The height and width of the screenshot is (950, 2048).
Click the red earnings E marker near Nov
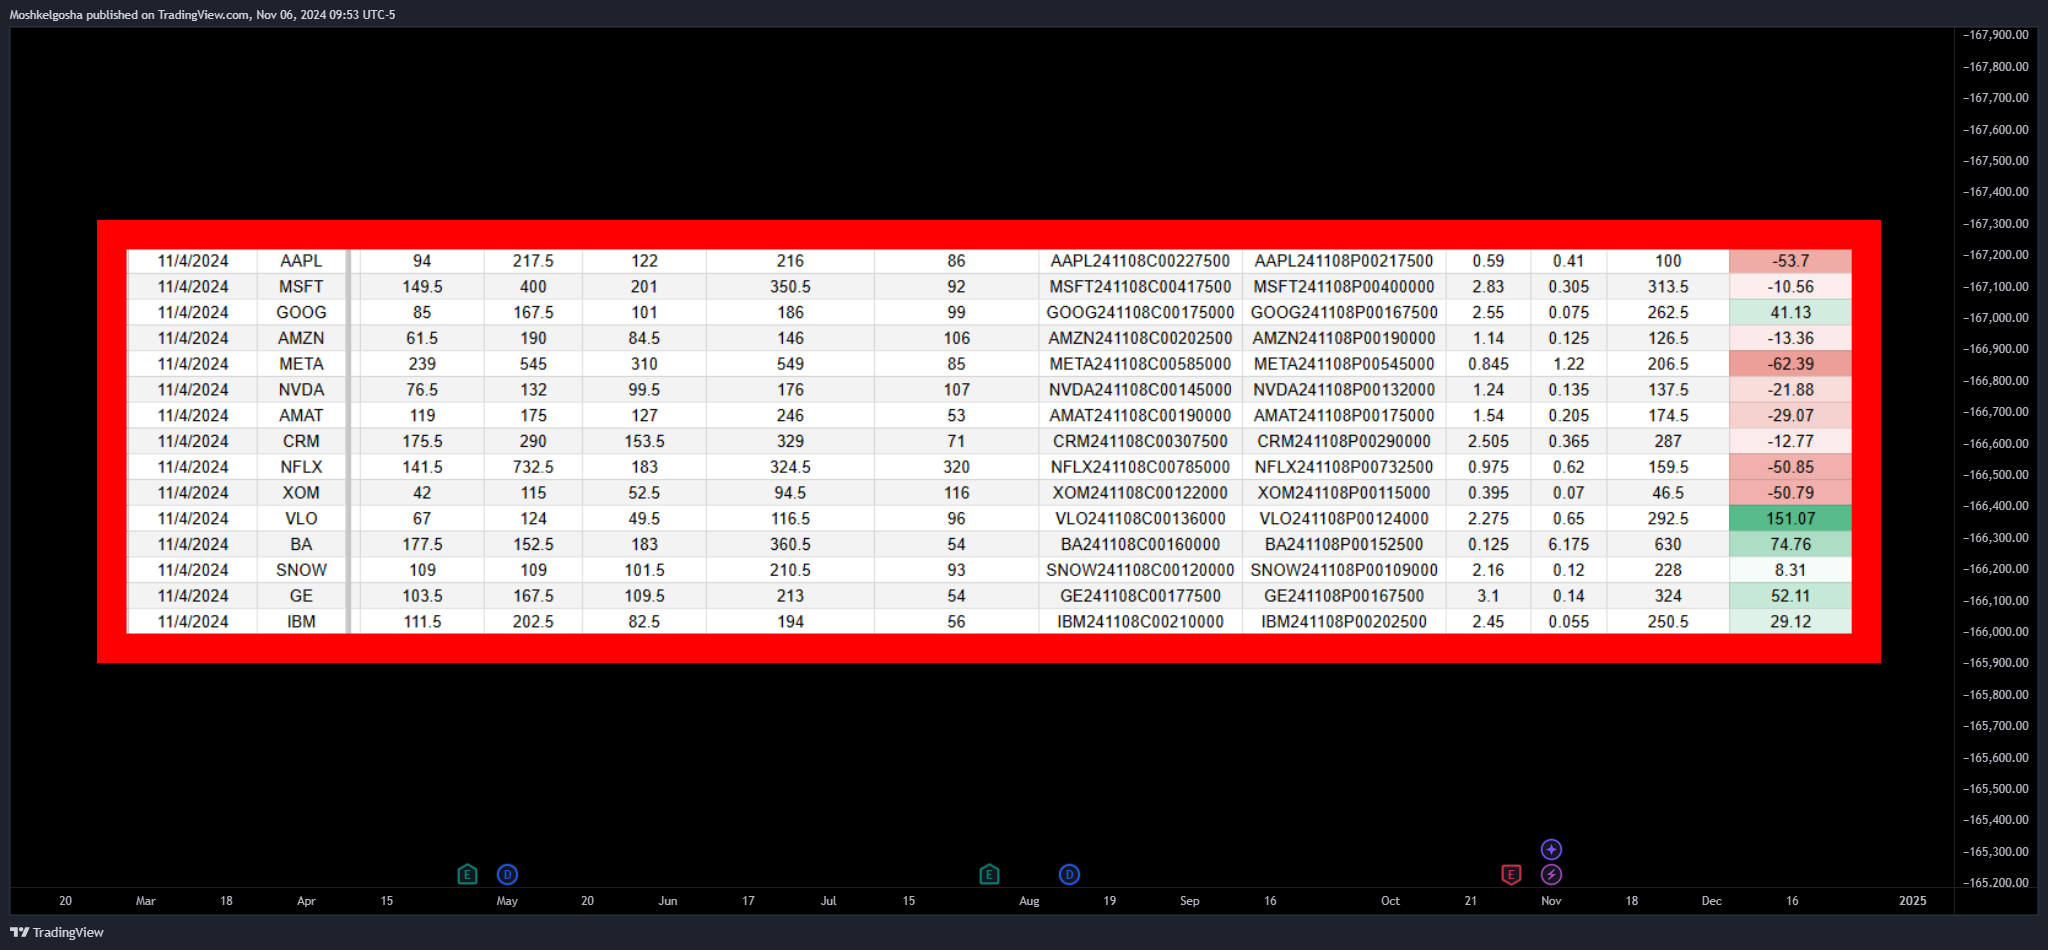pos(1511,875)
